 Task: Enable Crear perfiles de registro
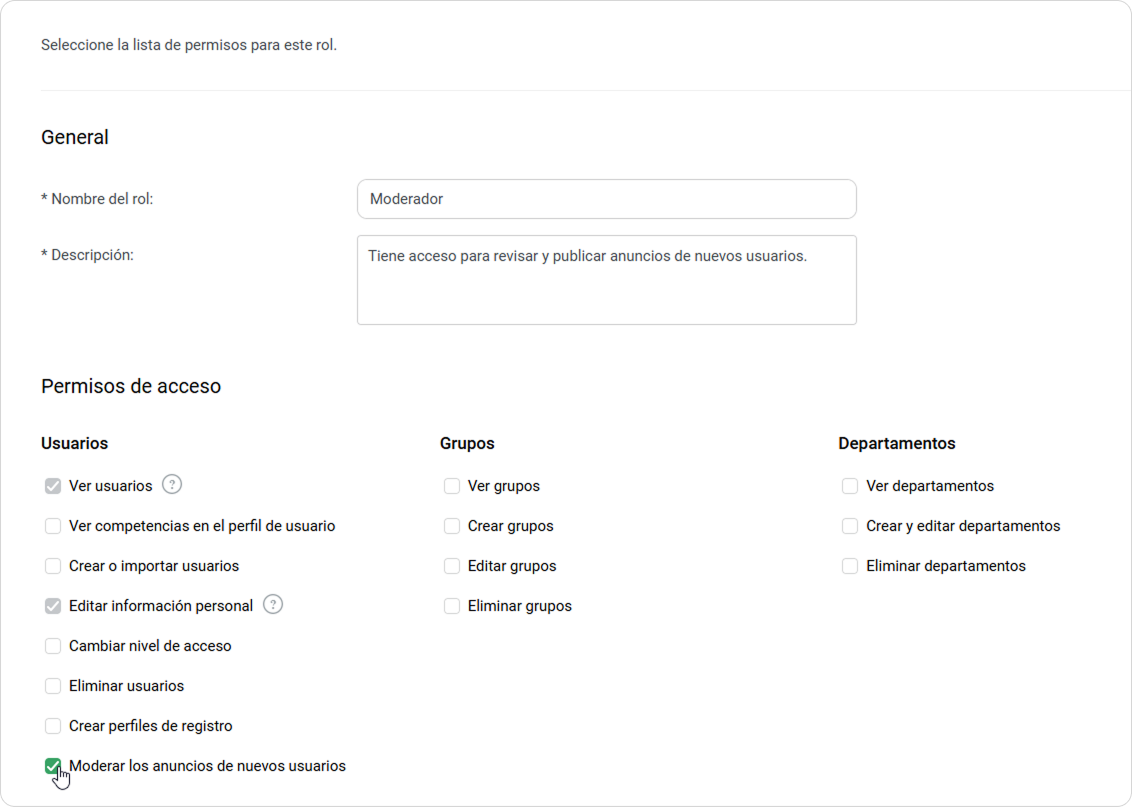coord(53,726)
